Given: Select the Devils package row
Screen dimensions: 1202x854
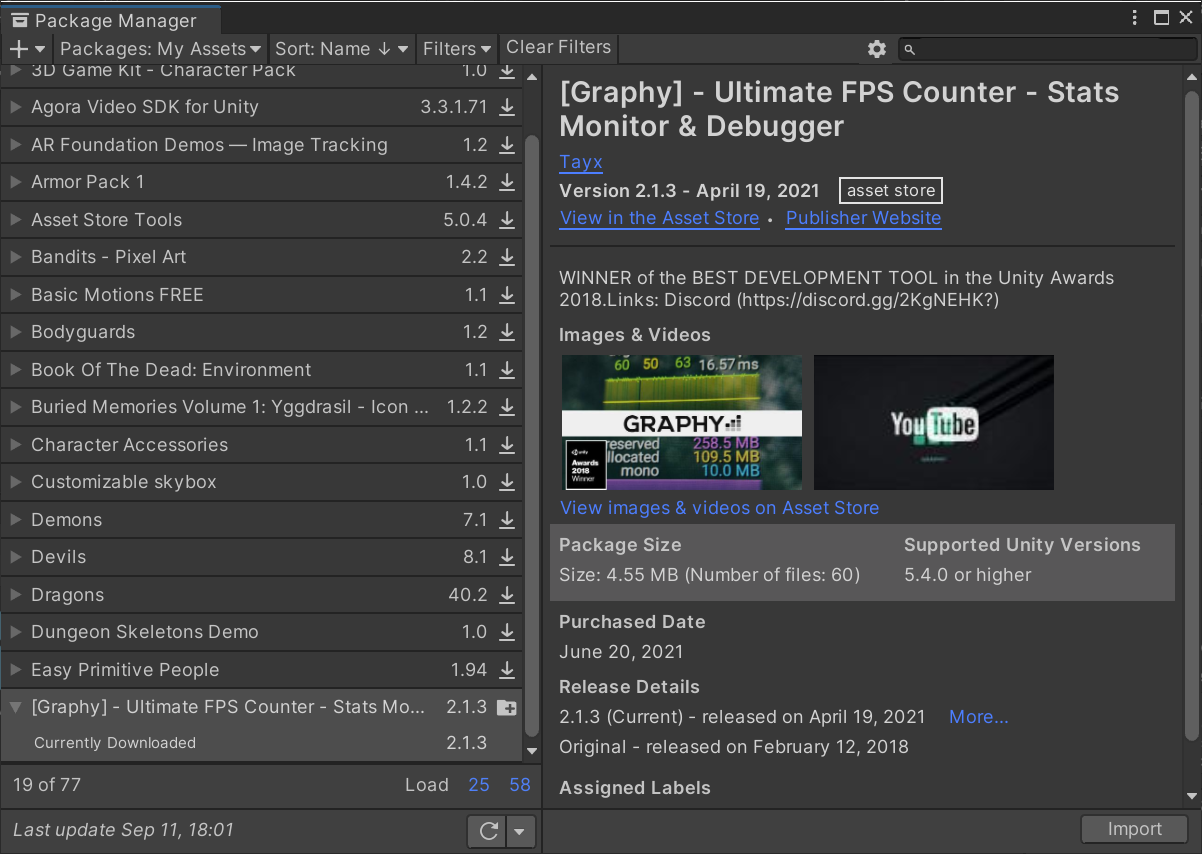Looking at the screenshot, I should point(261,557).
